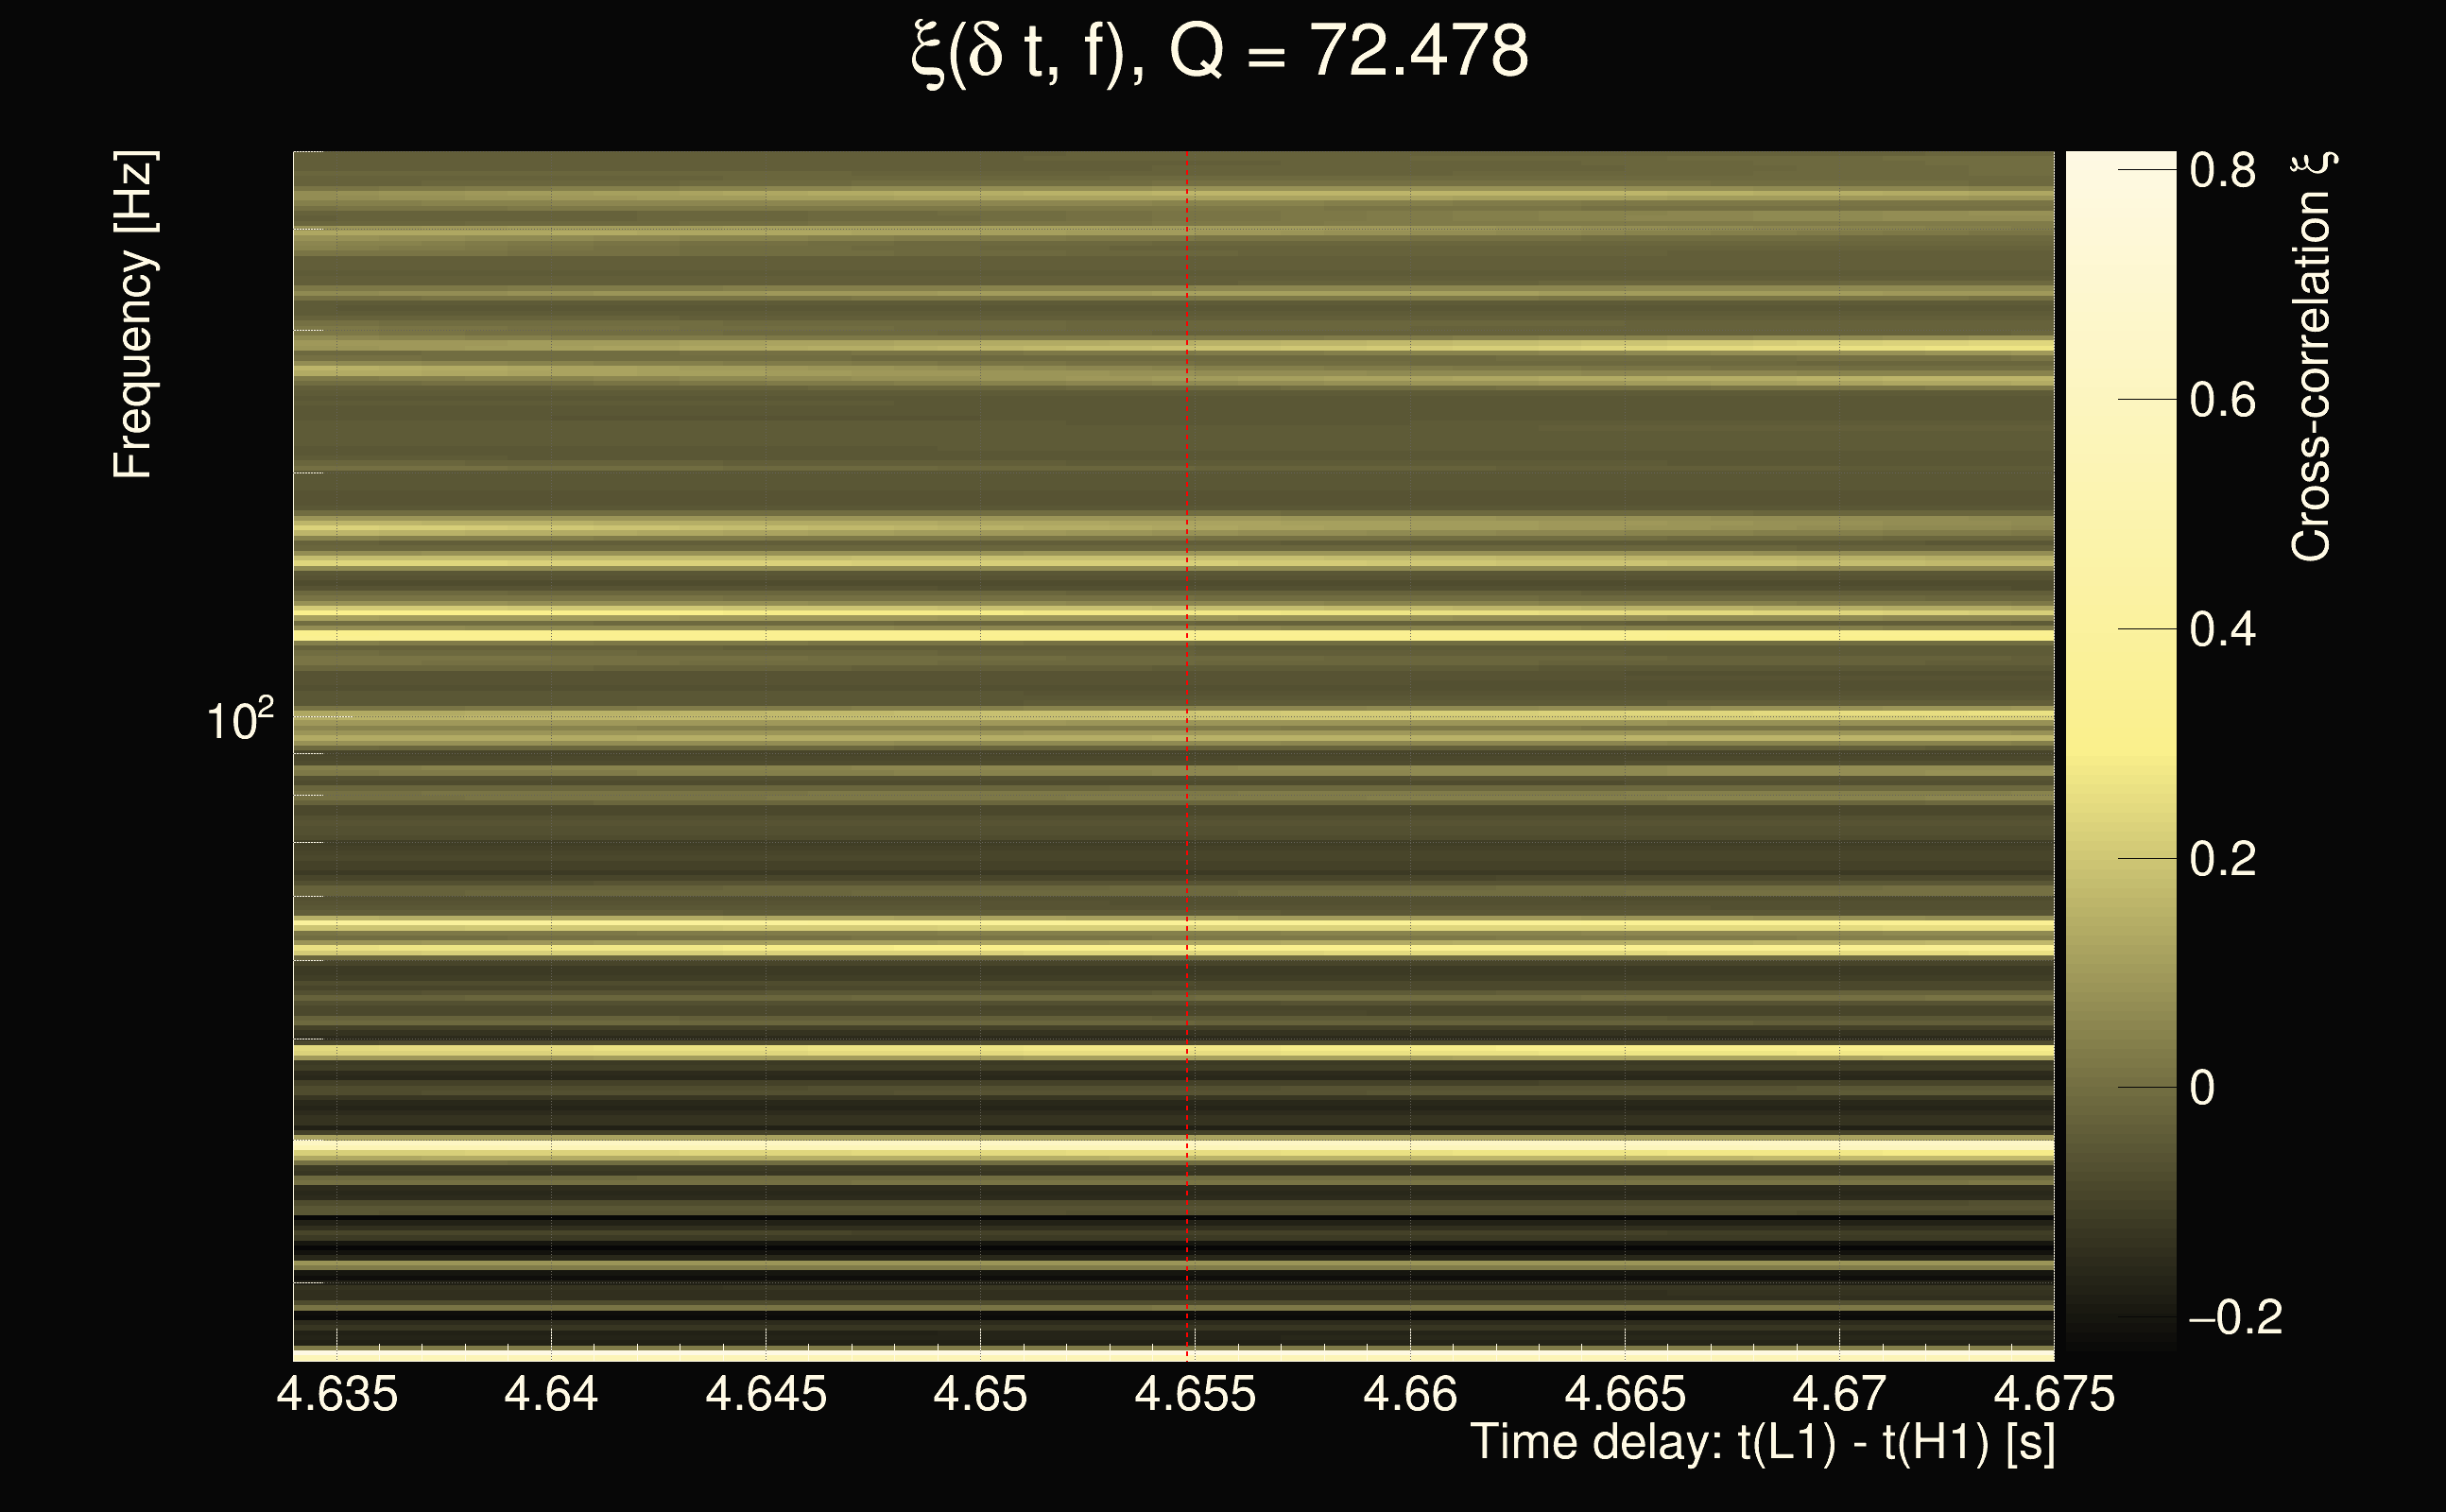Screen dimensions: 2446x1512
Task: Click the 4.65 time delay tick label
Action: [980, 1394]
